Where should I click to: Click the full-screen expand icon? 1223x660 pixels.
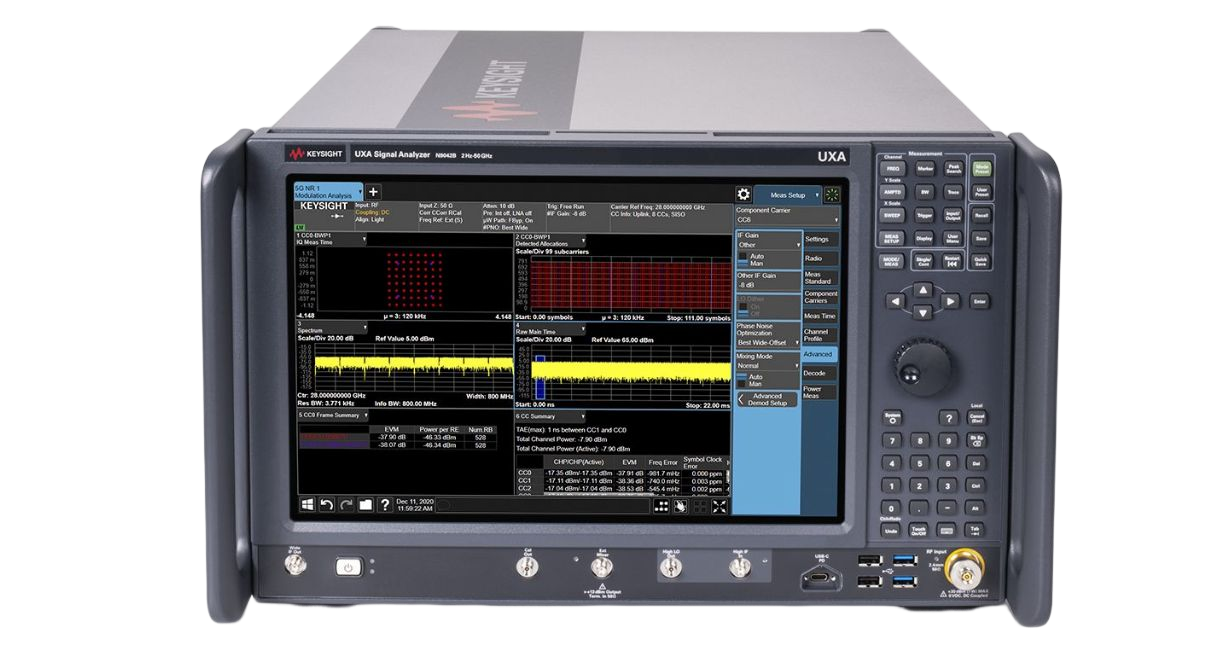coord(721,506)
